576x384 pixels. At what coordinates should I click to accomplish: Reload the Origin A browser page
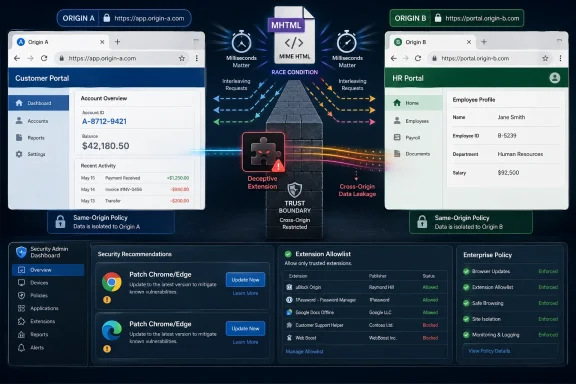pyautogui.click(x=44, y=58)
